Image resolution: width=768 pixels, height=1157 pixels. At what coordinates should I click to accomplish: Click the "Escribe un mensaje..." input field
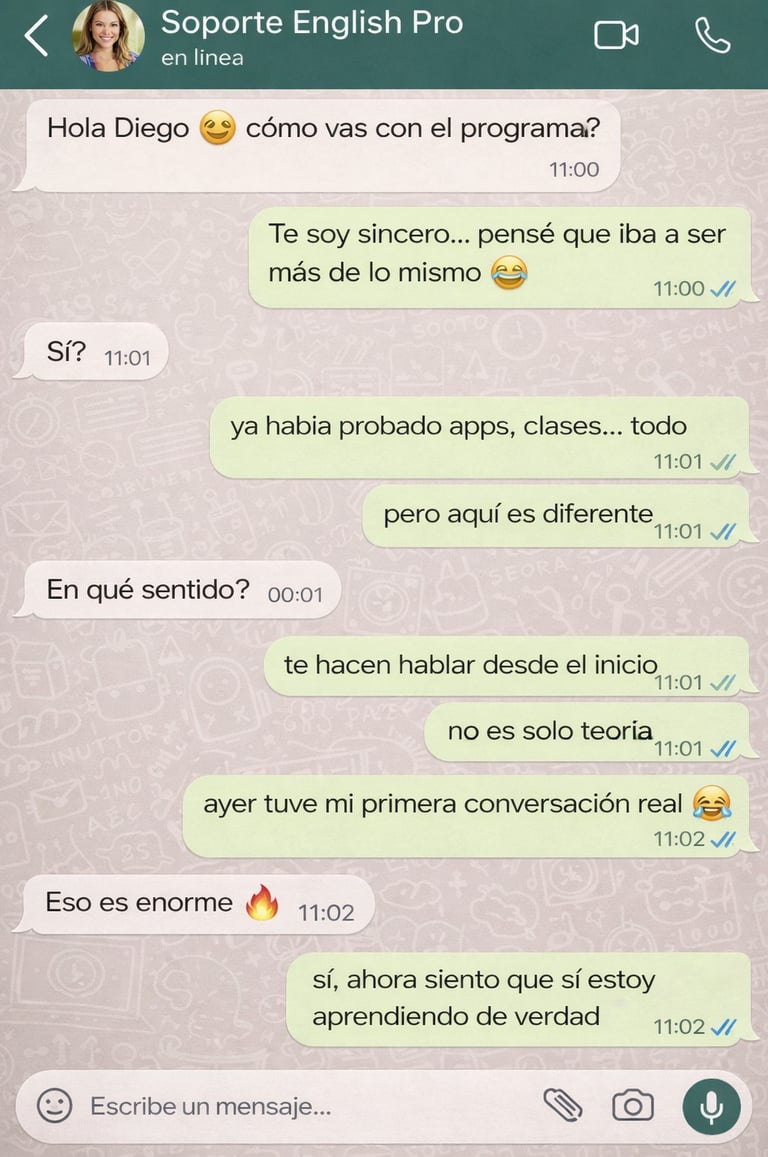click(x=302, y=1106)
